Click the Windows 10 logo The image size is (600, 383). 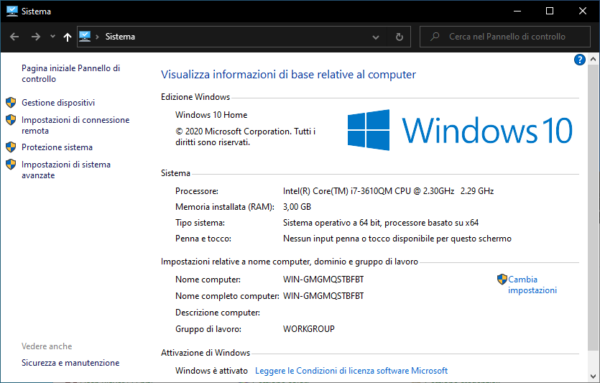460,130
